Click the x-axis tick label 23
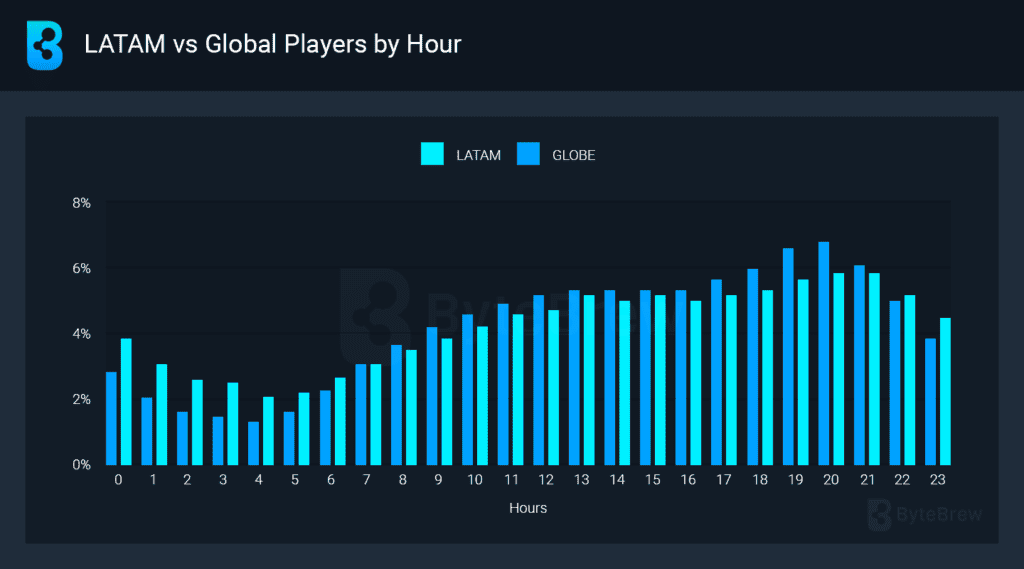Image resolution: width=1024 pixels, height=569 pixels. 936,481
